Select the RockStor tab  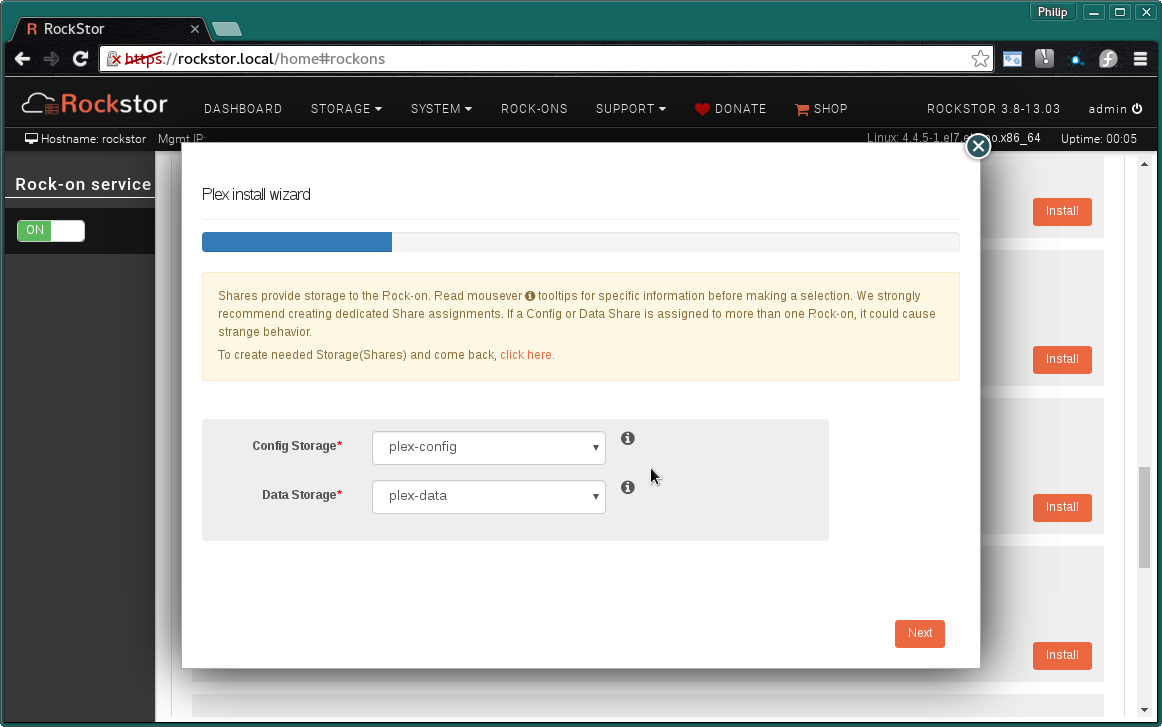[x=111, y=29]
